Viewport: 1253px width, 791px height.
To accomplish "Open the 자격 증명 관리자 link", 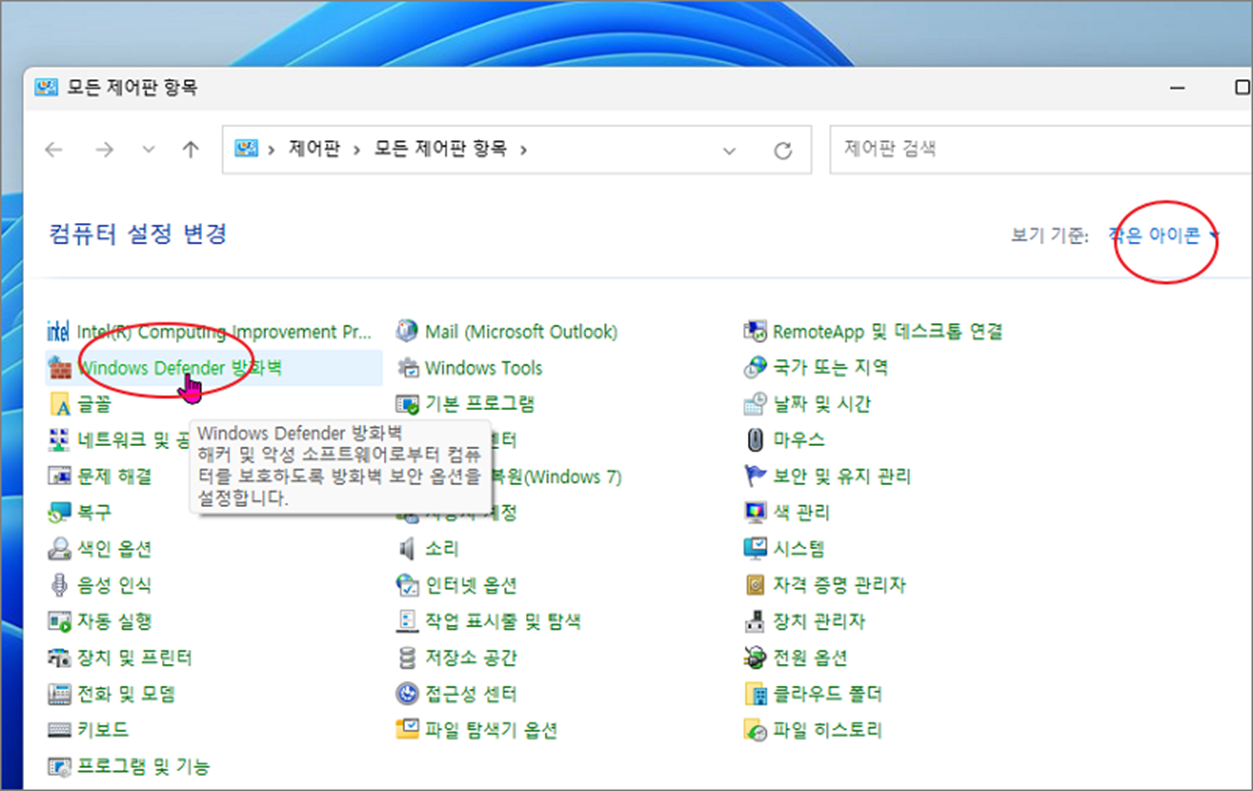I will tap(838, 585).
